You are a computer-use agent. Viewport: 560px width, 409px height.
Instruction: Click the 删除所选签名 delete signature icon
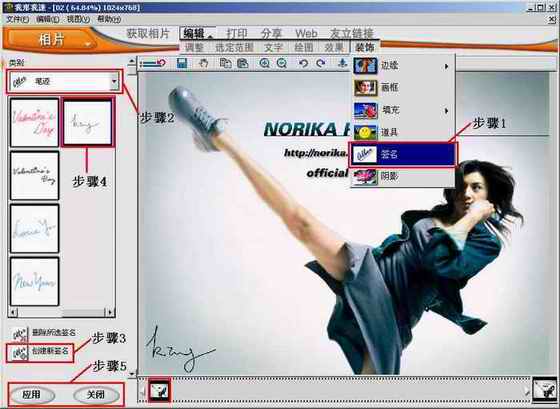[x=19, y=334]
